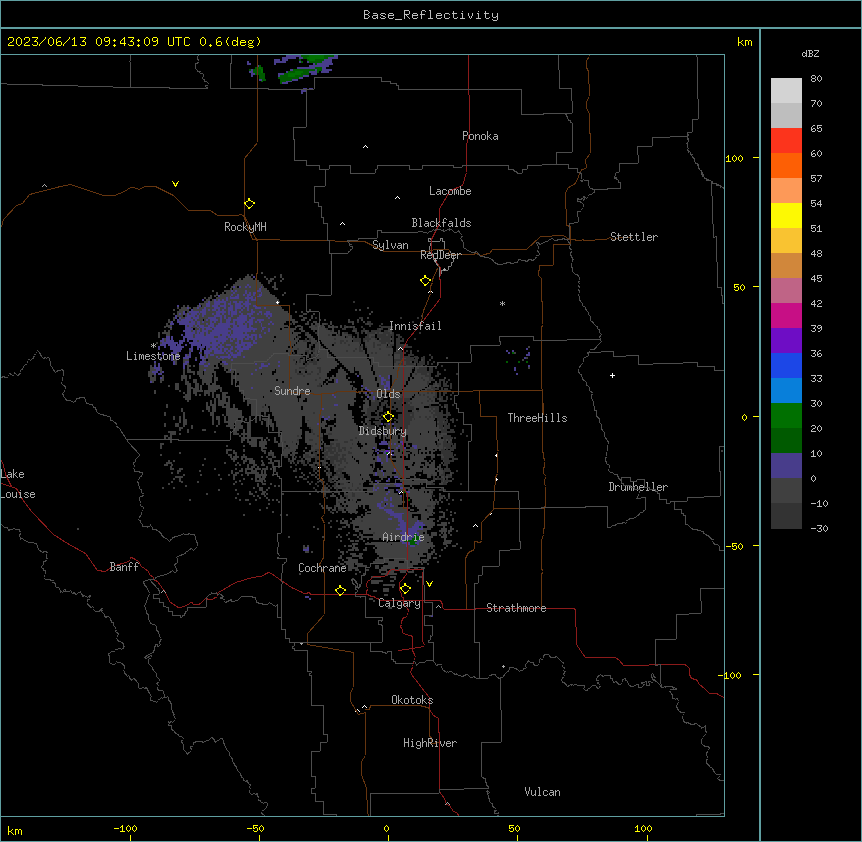862x842 pixels.
Task: Click the Lake Louise label
Action: pos(18,484)
